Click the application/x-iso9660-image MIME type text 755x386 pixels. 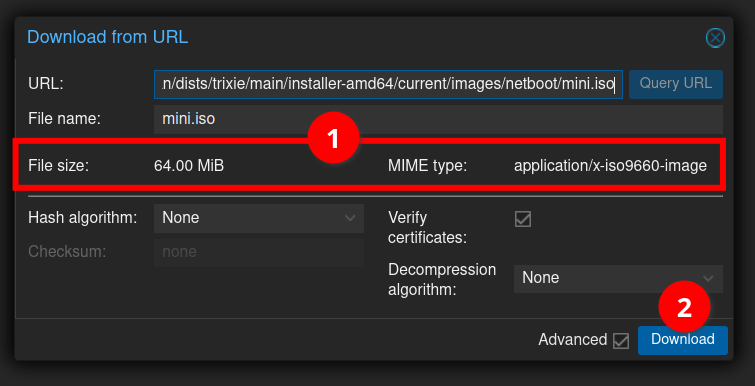point(611,166)
